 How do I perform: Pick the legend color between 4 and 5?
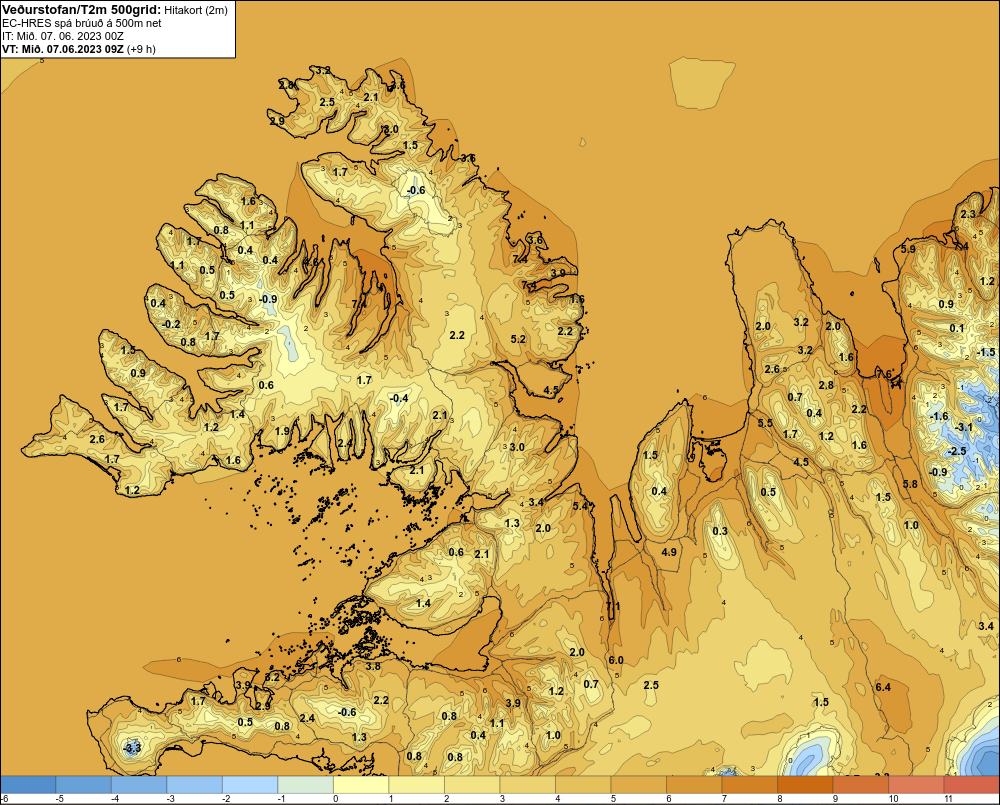[583, 784]
